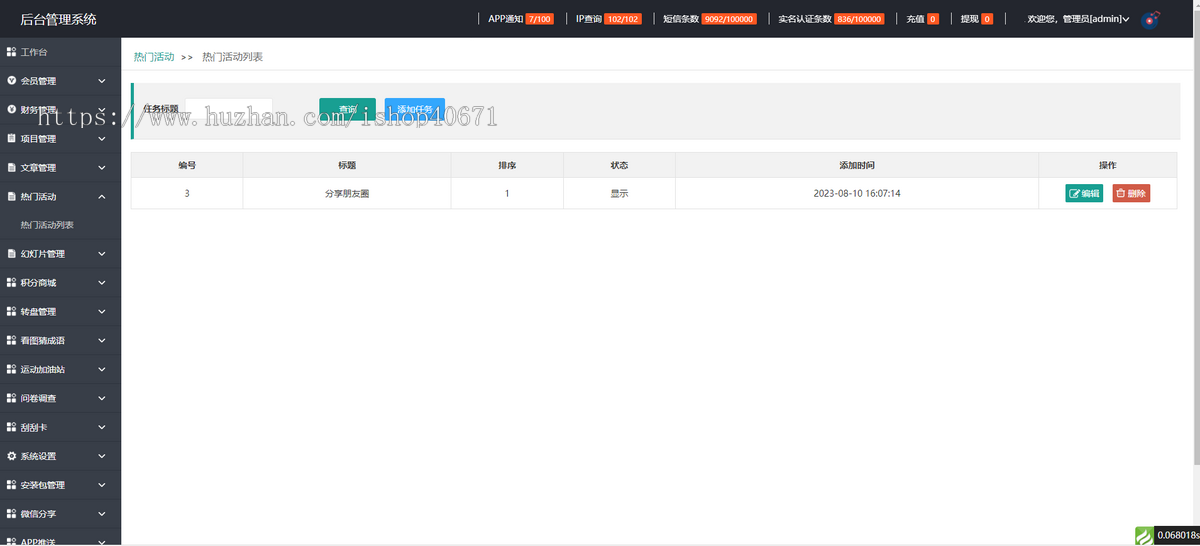Click the 幻灯片管理 sidebar icon

11,254
